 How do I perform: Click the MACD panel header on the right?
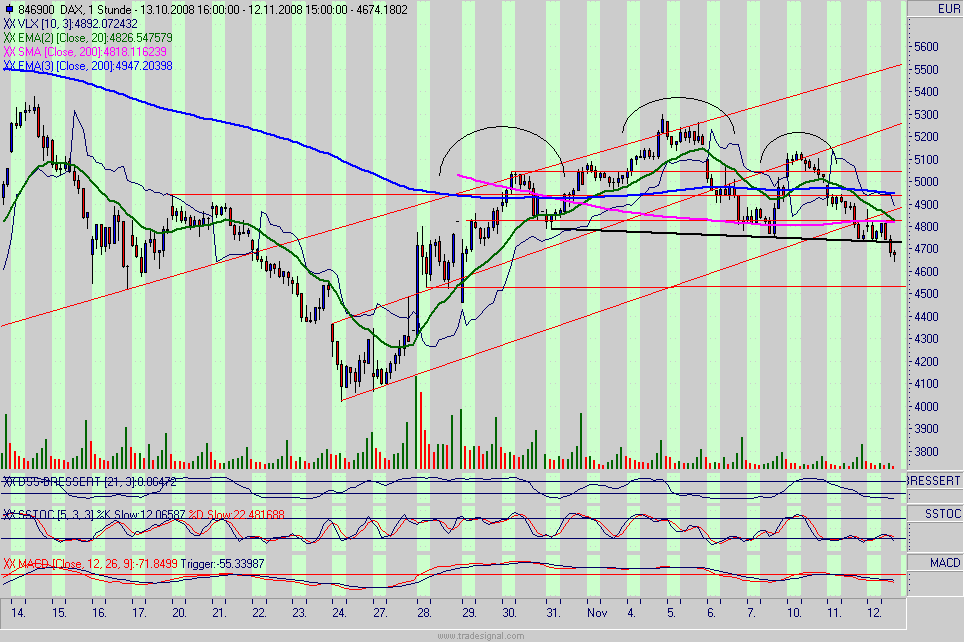pos(945,563)
